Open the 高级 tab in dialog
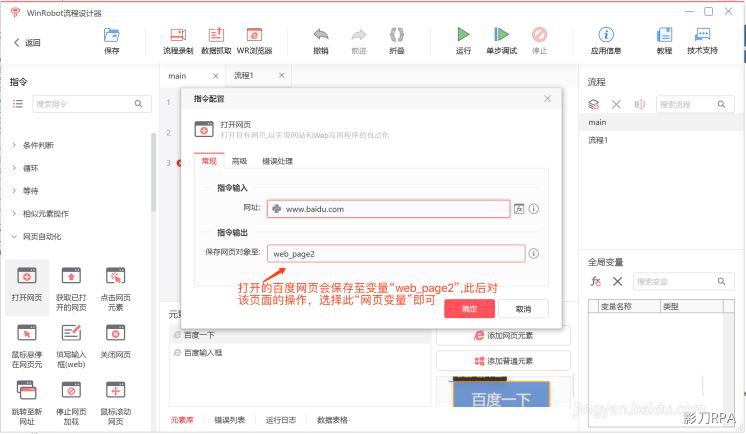The image size is (746, 434). click(x=239, y=161)
